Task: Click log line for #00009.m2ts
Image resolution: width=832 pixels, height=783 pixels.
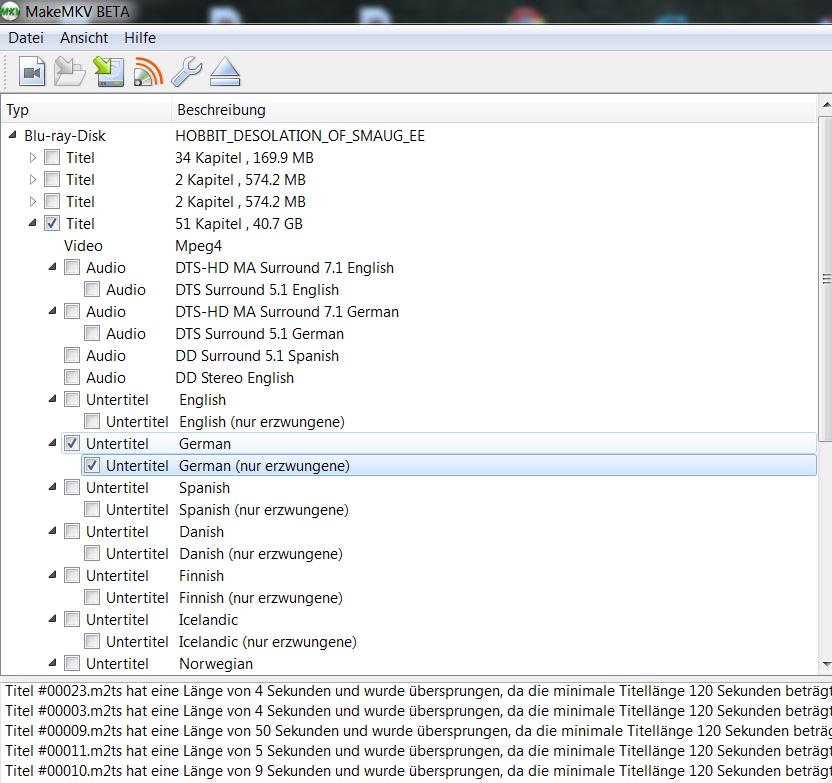Action: point(418,730)
